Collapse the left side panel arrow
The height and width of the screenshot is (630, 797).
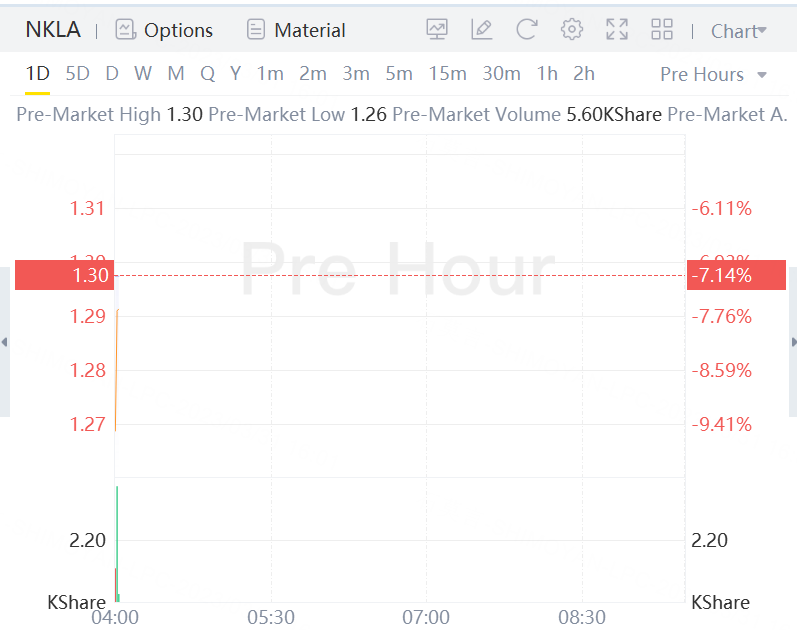pos(4,342)
